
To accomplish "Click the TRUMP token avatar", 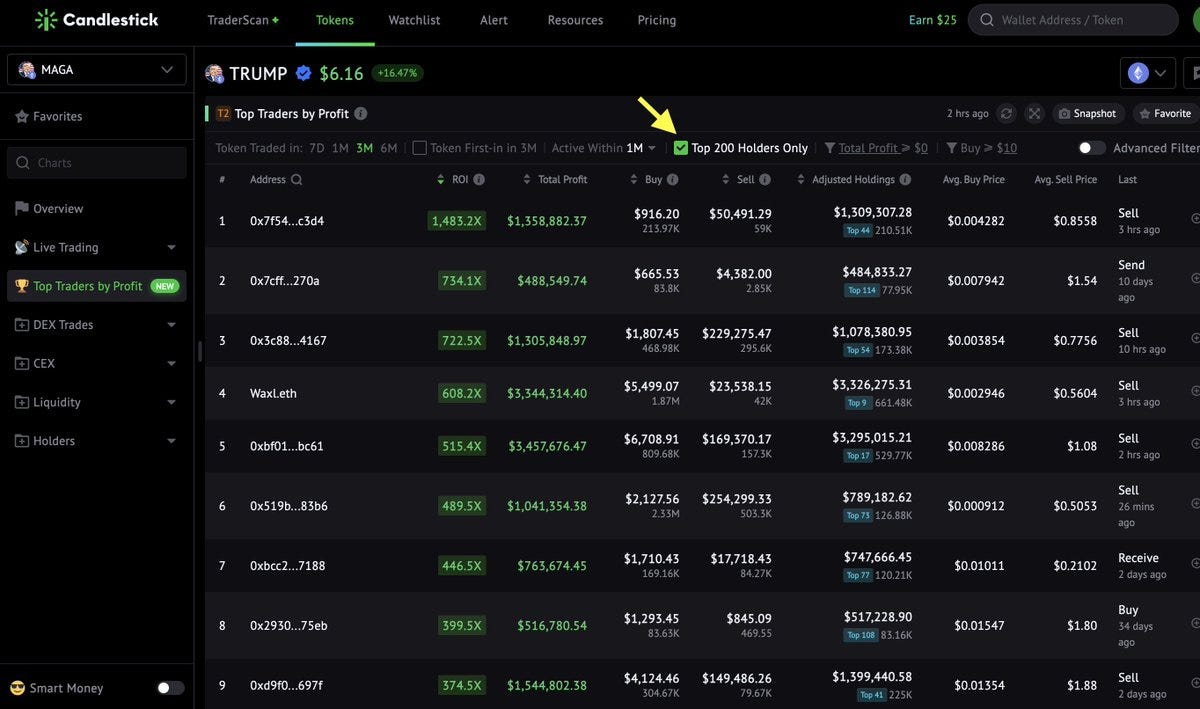I will (214, 73).
